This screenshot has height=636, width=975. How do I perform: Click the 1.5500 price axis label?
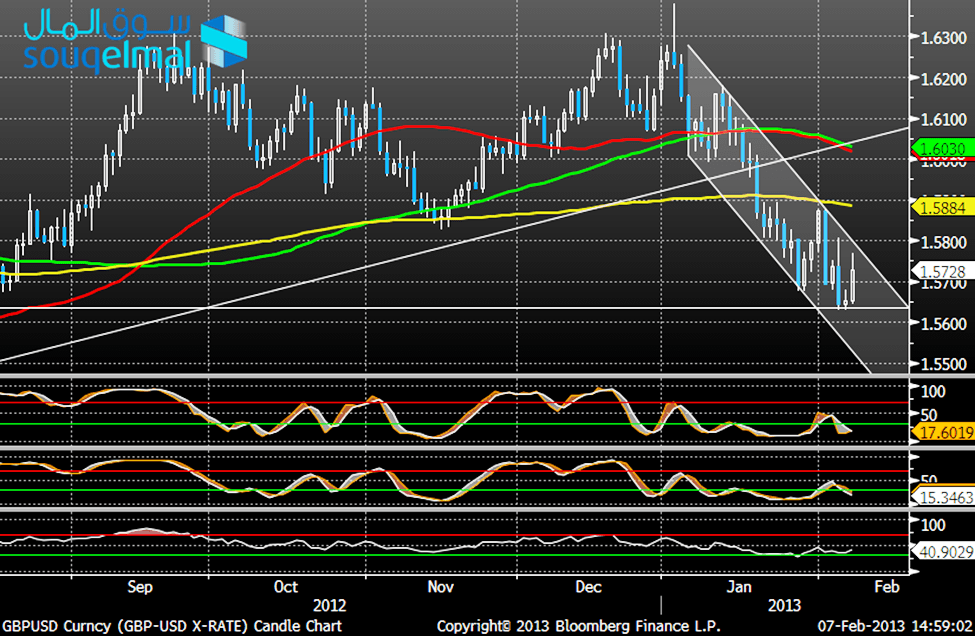(943, 364)
